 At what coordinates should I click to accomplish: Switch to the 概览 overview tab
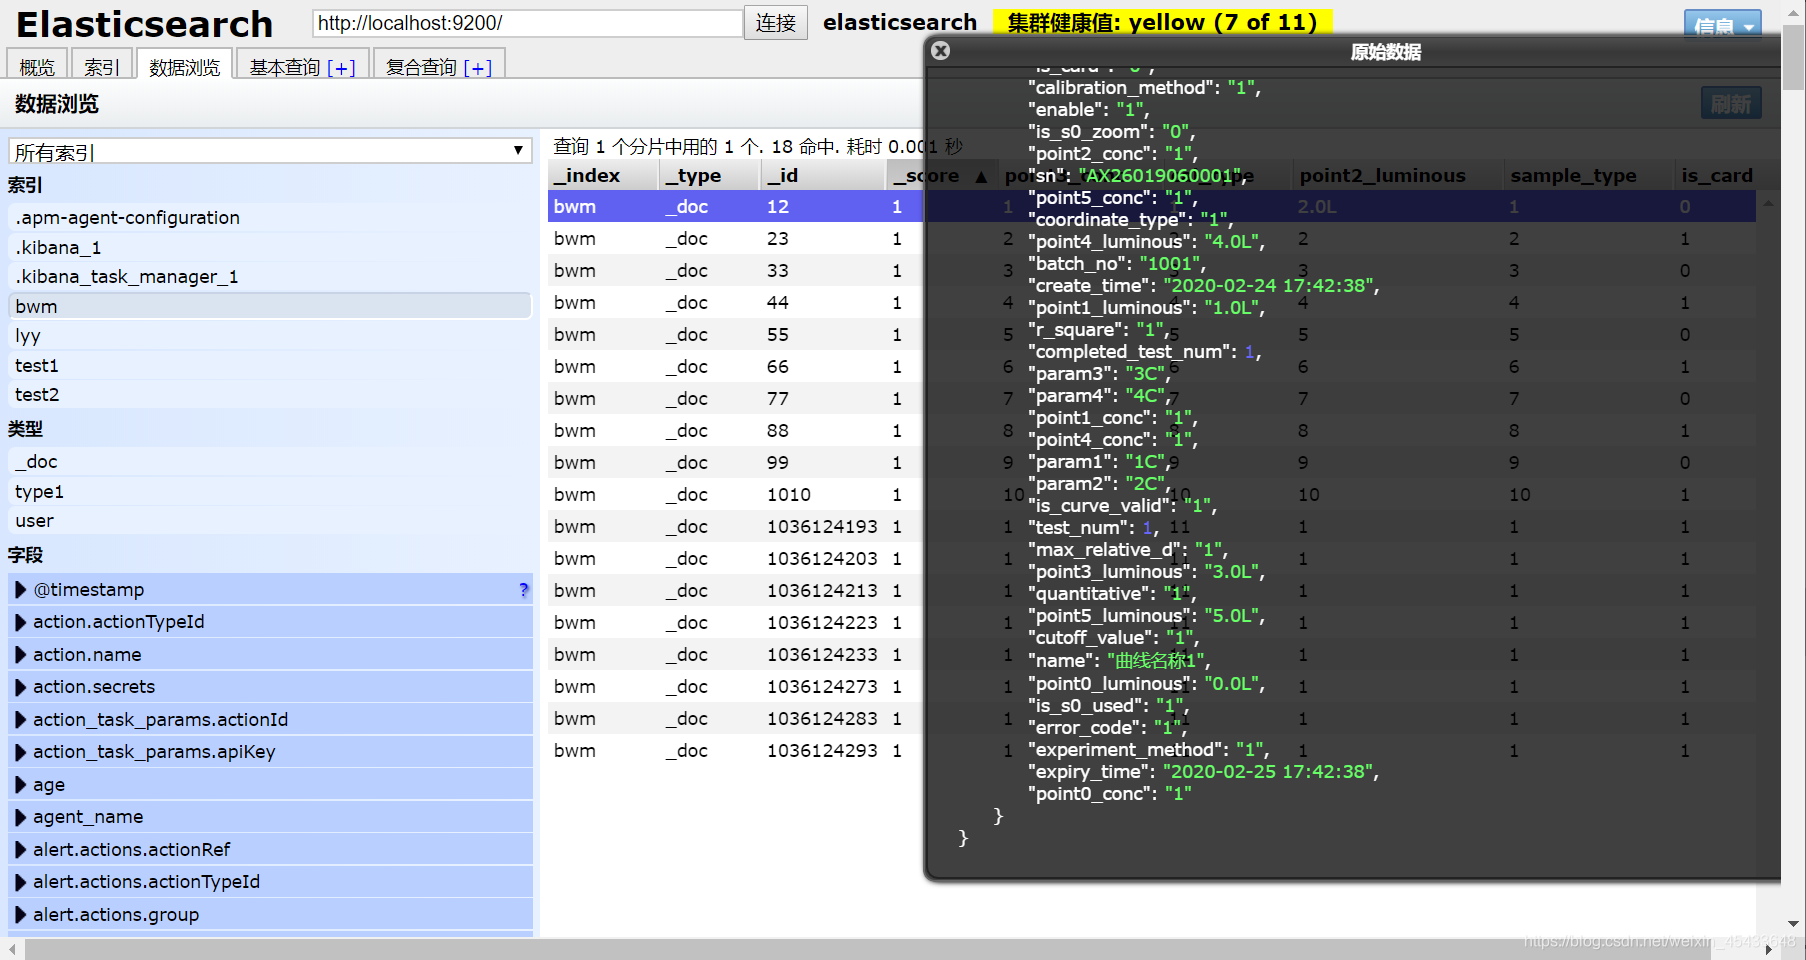click(x=37, y=66)
